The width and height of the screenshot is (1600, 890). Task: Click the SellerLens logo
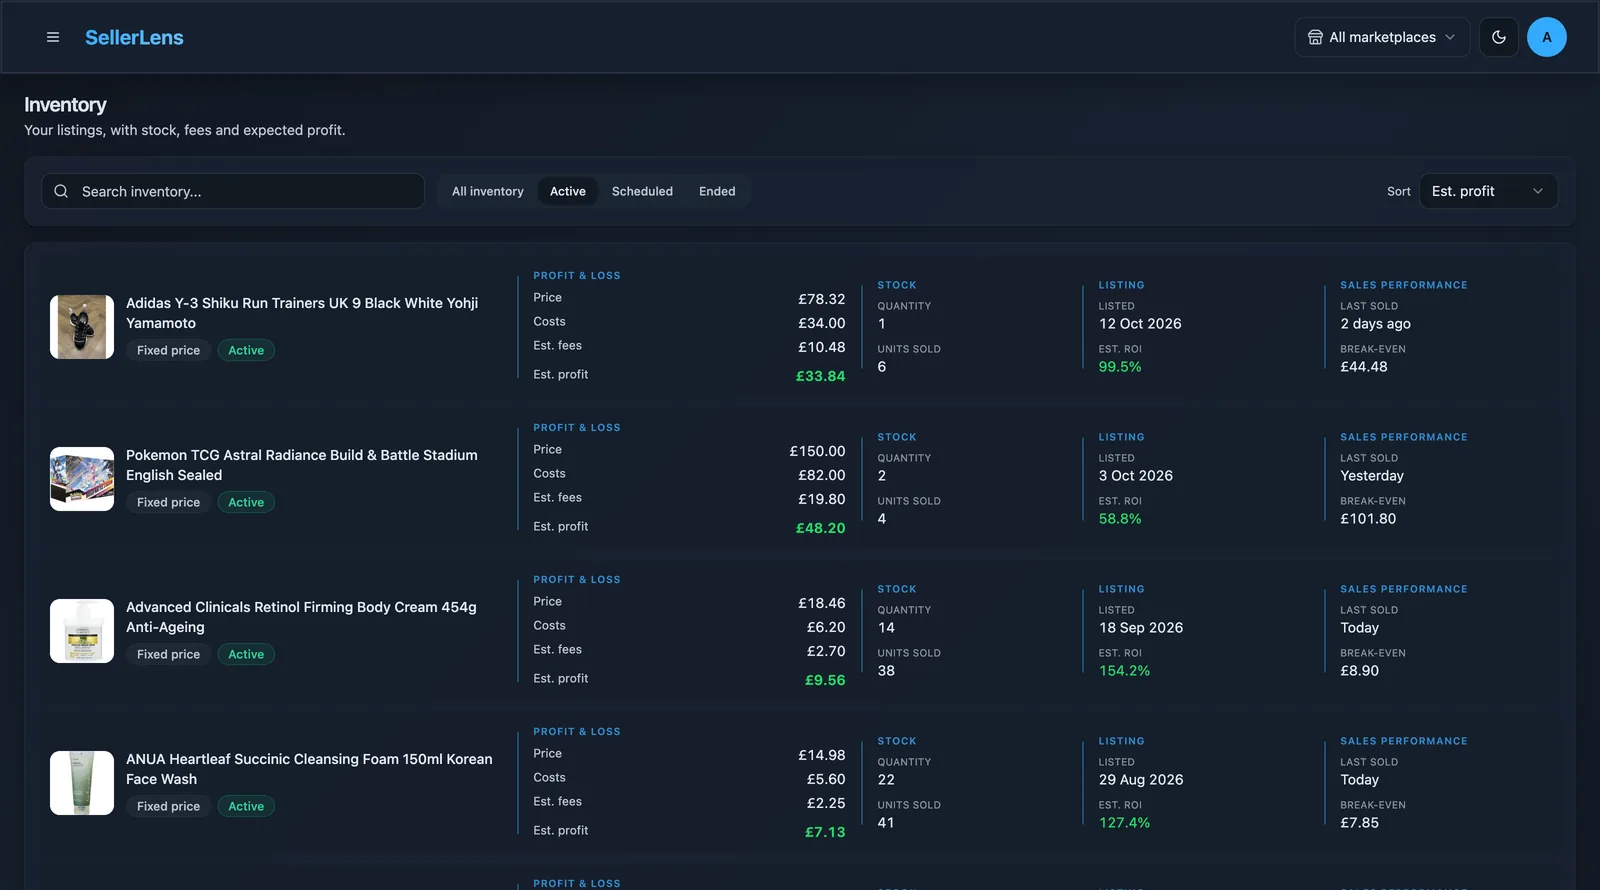tap(134, 37)
